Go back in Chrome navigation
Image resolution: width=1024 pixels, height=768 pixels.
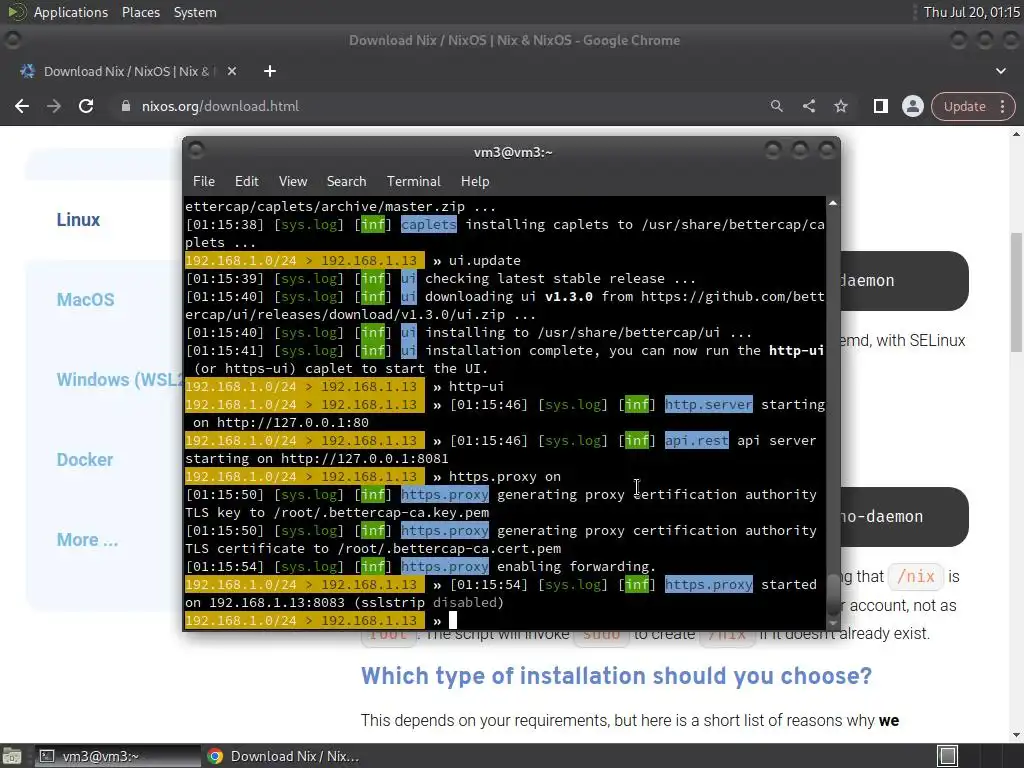[22, 106]
